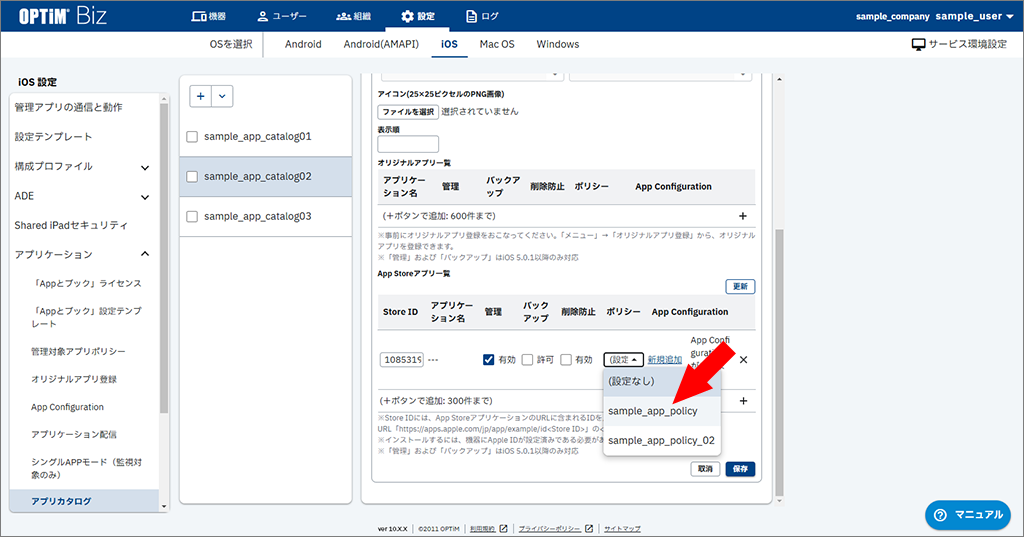Select sample_app_catalog01 row
The width and height of the screenshot is (1024, 537).
pyautogui.click(x=266, y=137)
